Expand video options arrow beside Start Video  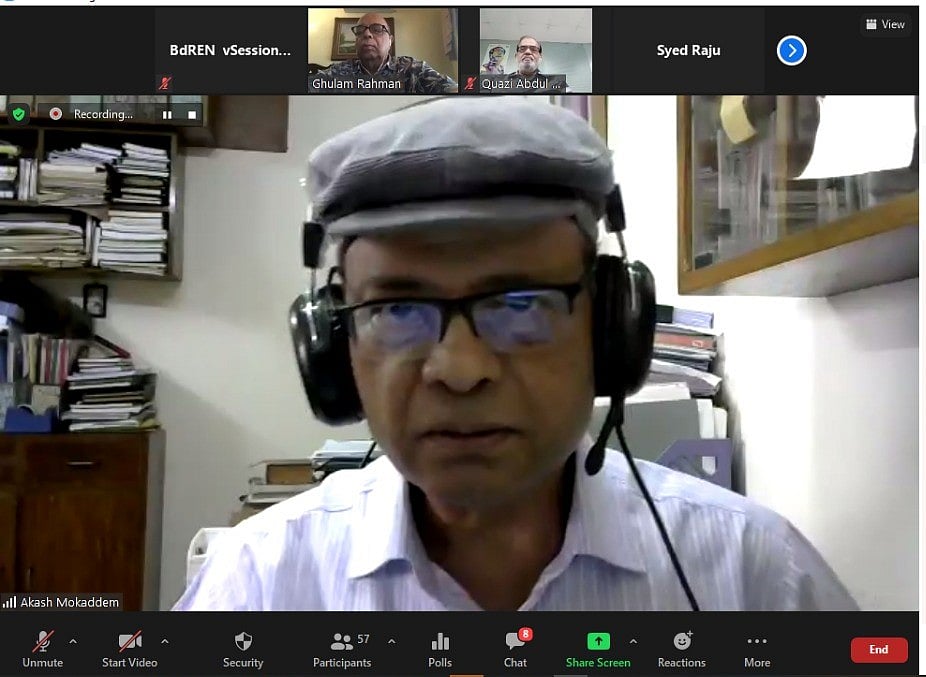point(165,641)
